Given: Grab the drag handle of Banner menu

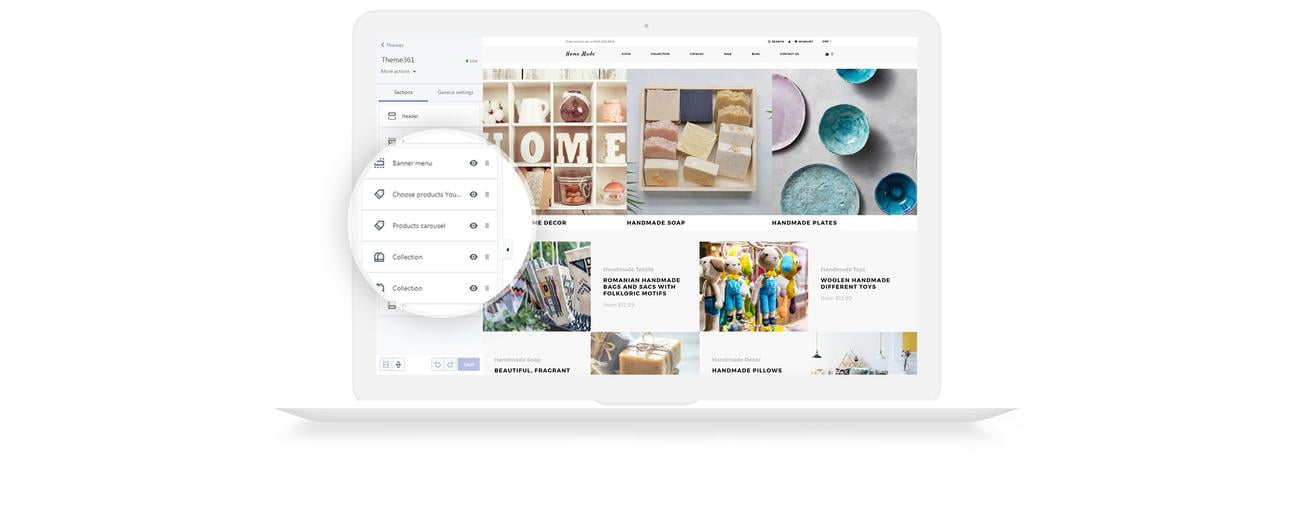Looking at the screenshot, I should (x=487, y=163).
